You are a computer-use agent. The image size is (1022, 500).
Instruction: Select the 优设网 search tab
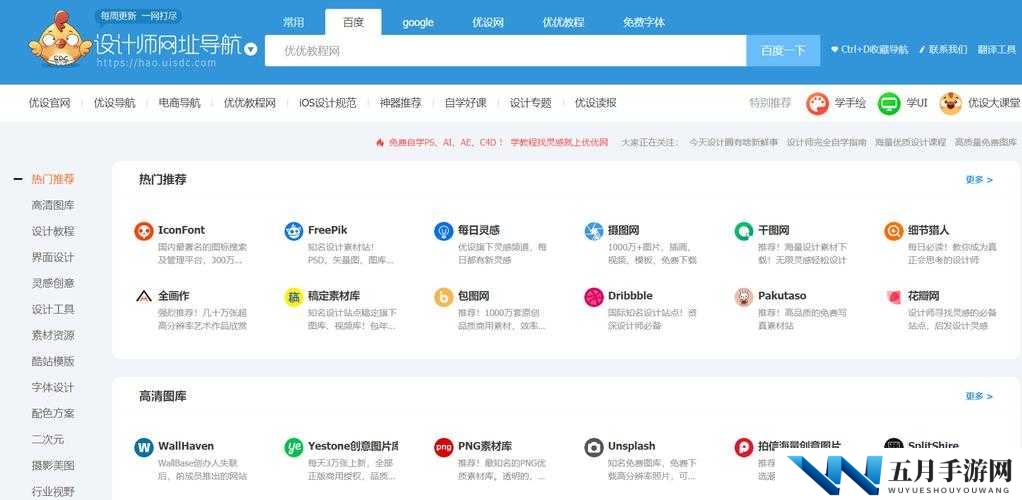488,22
